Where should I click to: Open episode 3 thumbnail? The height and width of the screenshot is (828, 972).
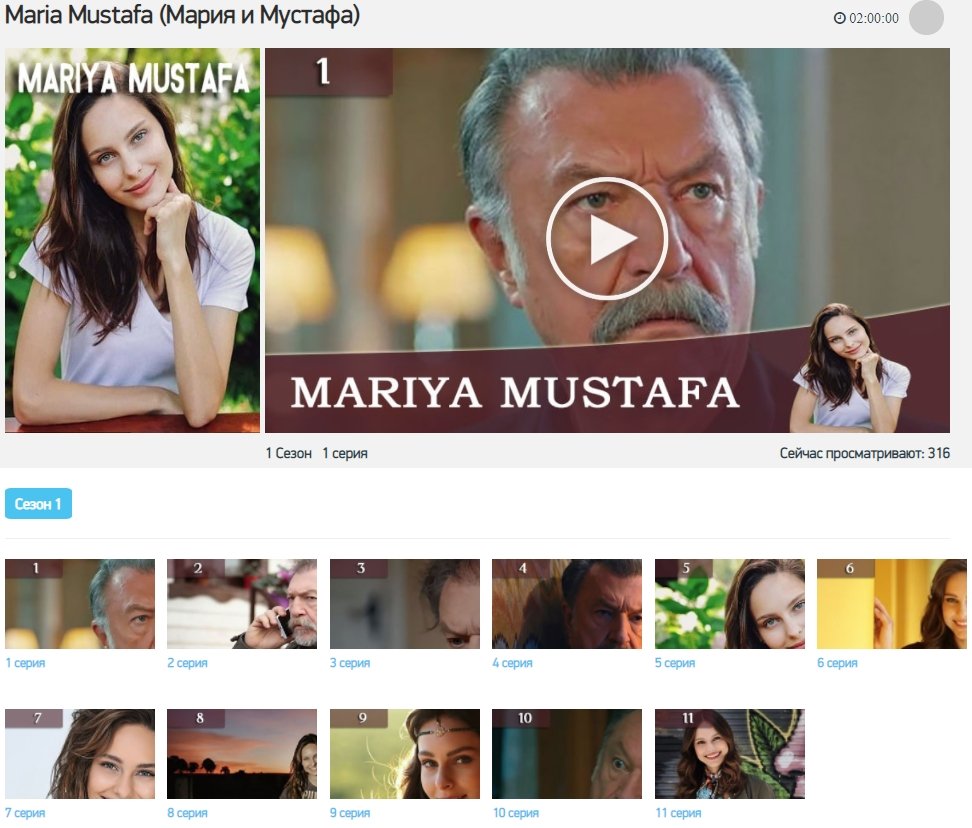405,604
